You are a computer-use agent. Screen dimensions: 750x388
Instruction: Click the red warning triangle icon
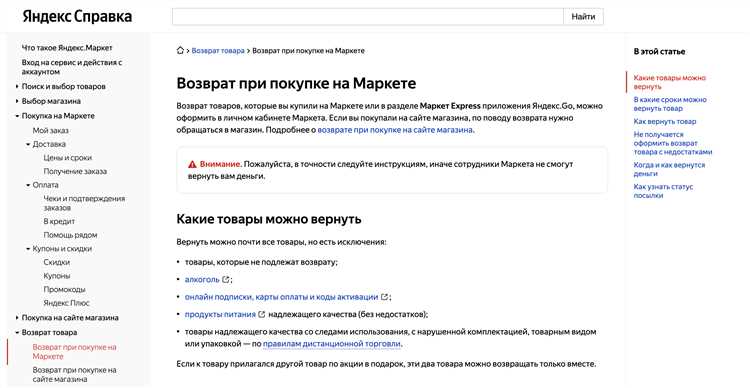pos(192,164)
